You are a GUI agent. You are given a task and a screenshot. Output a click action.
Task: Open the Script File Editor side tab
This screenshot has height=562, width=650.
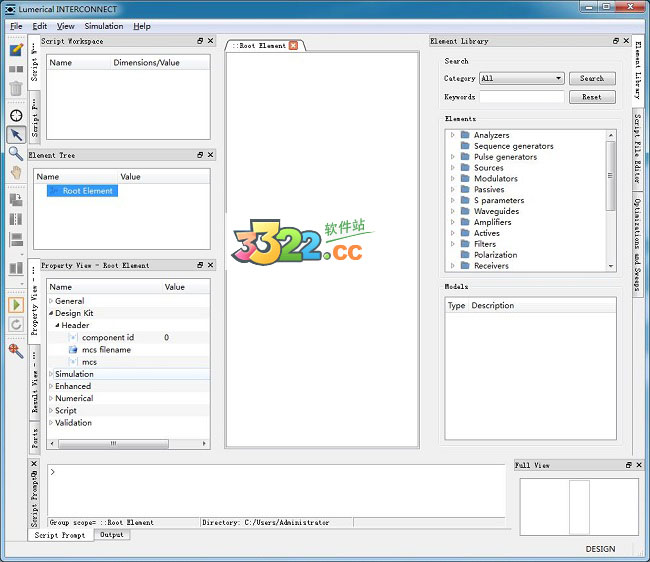[638, 149]
